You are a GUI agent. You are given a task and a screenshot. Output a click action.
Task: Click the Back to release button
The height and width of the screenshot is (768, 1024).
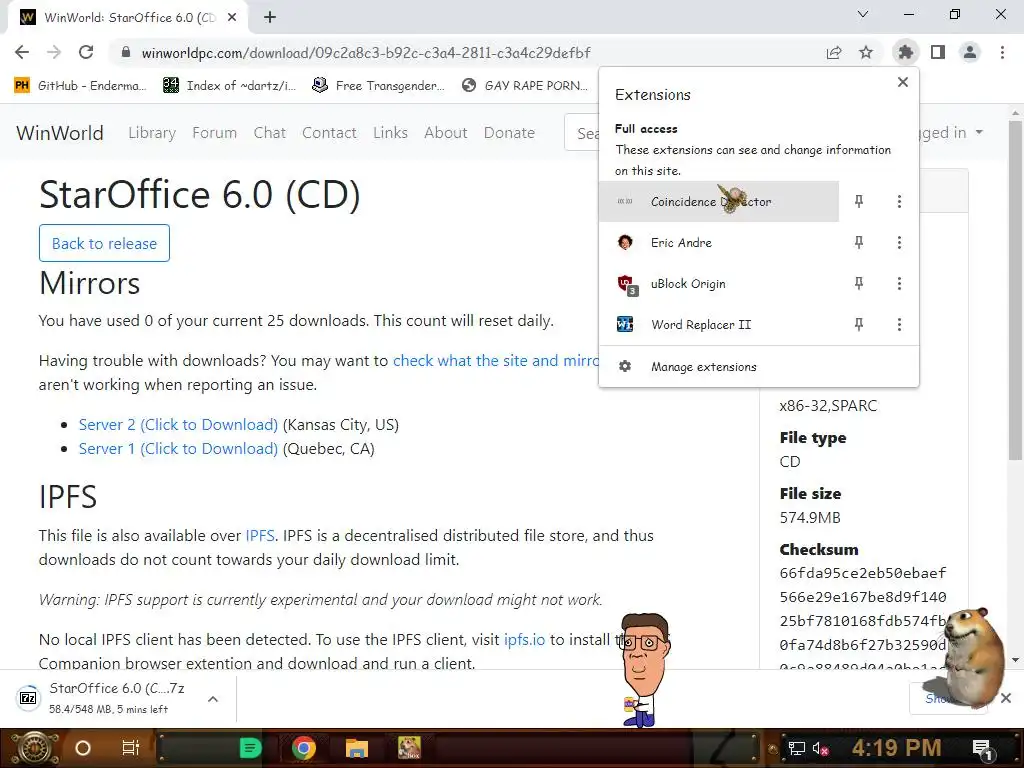click(x=104, y=243)
